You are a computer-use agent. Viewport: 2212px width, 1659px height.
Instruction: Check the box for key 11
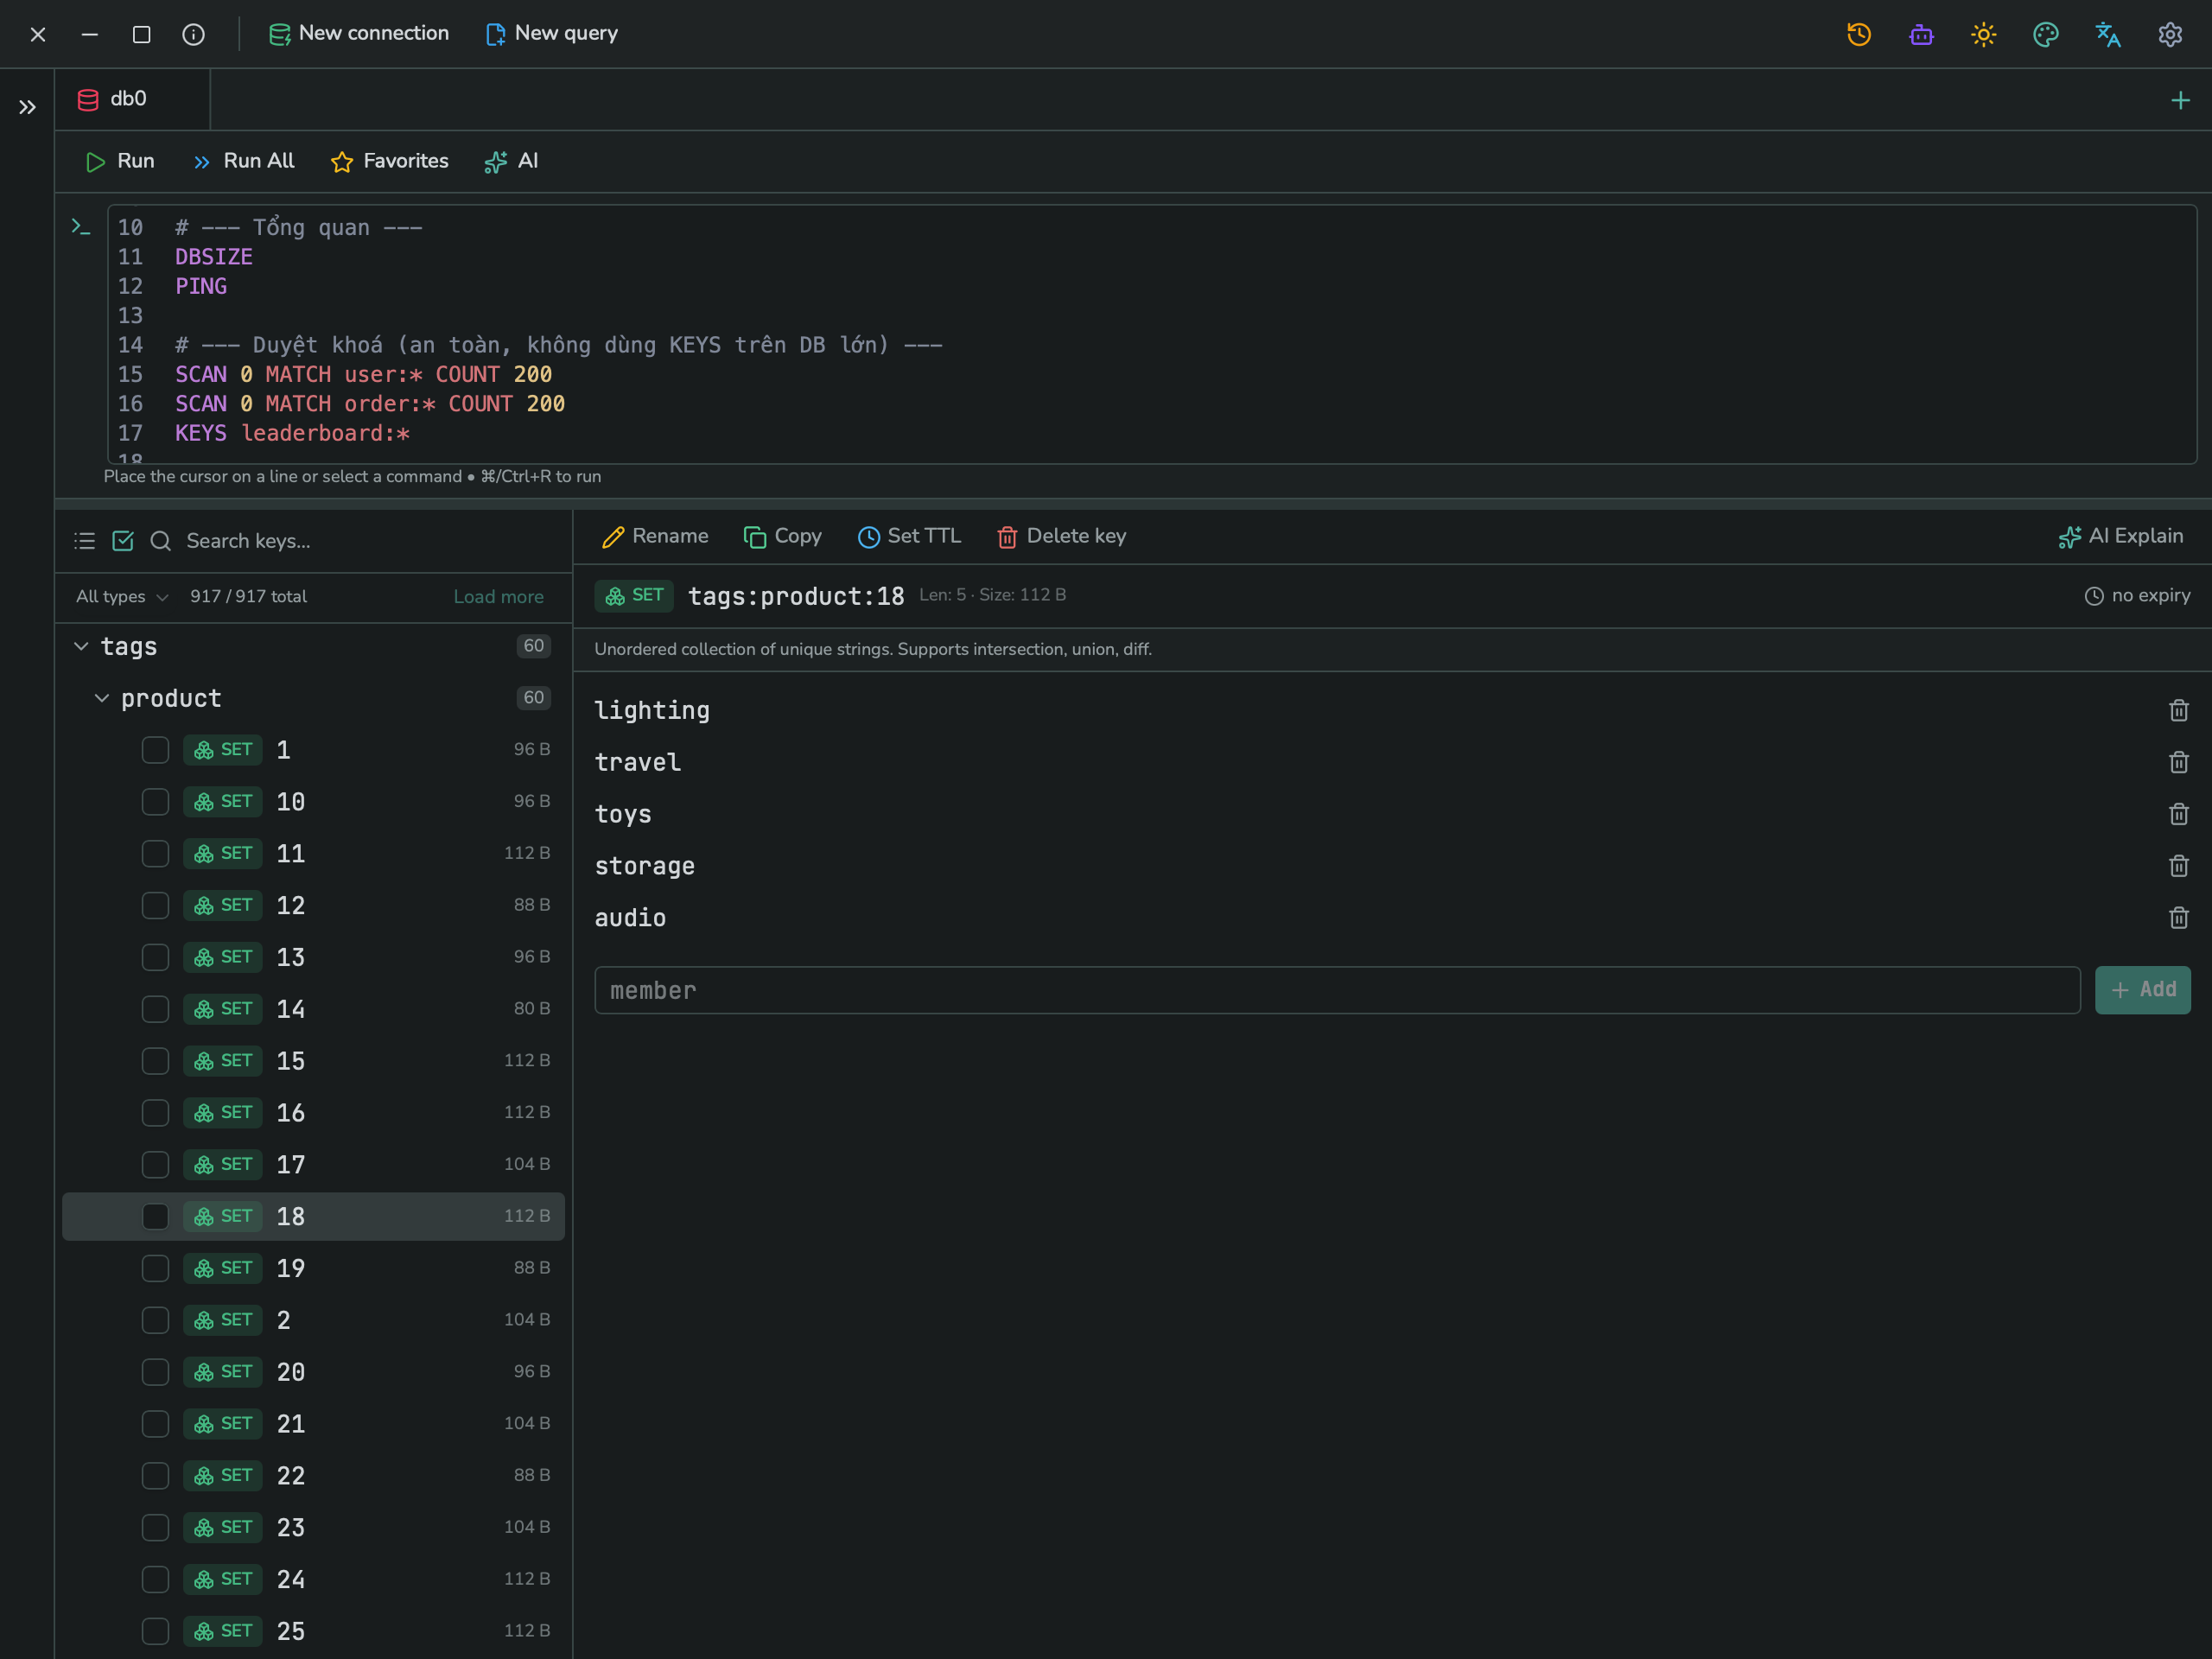(155, 854)
